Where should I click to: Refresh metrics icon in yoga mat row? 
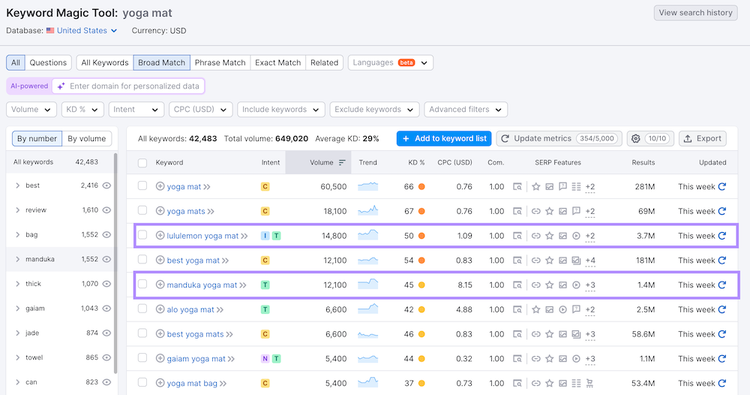tap(722, 187)
